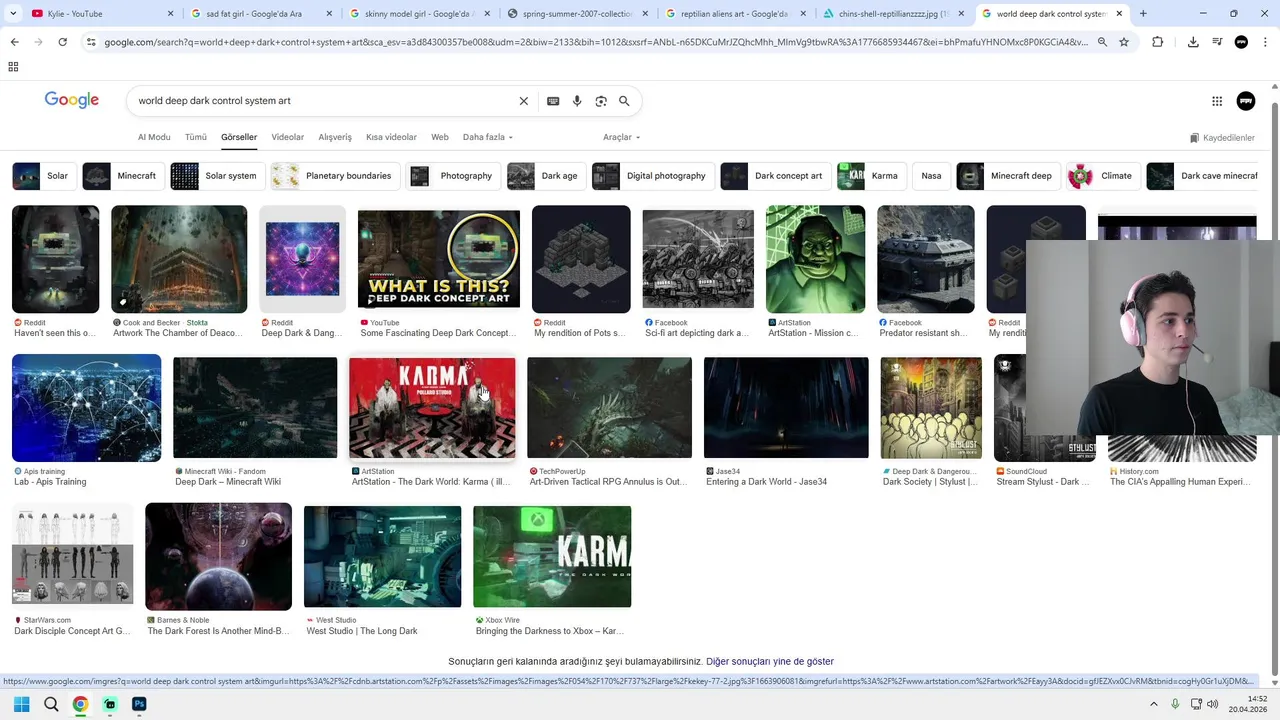
Task: Expand the Daha fazla dropdown
Action: pos(488,137)
